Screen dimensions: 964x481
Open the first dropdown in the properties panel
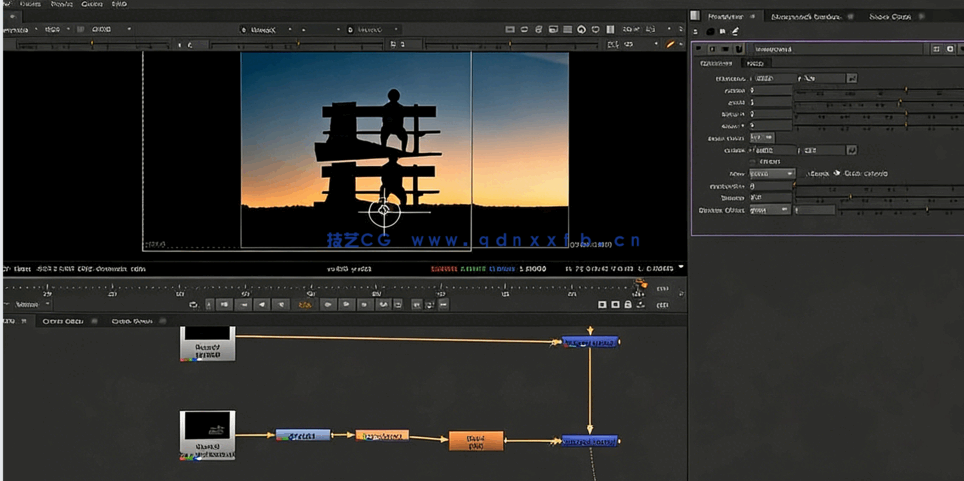[x=772, y=174]
